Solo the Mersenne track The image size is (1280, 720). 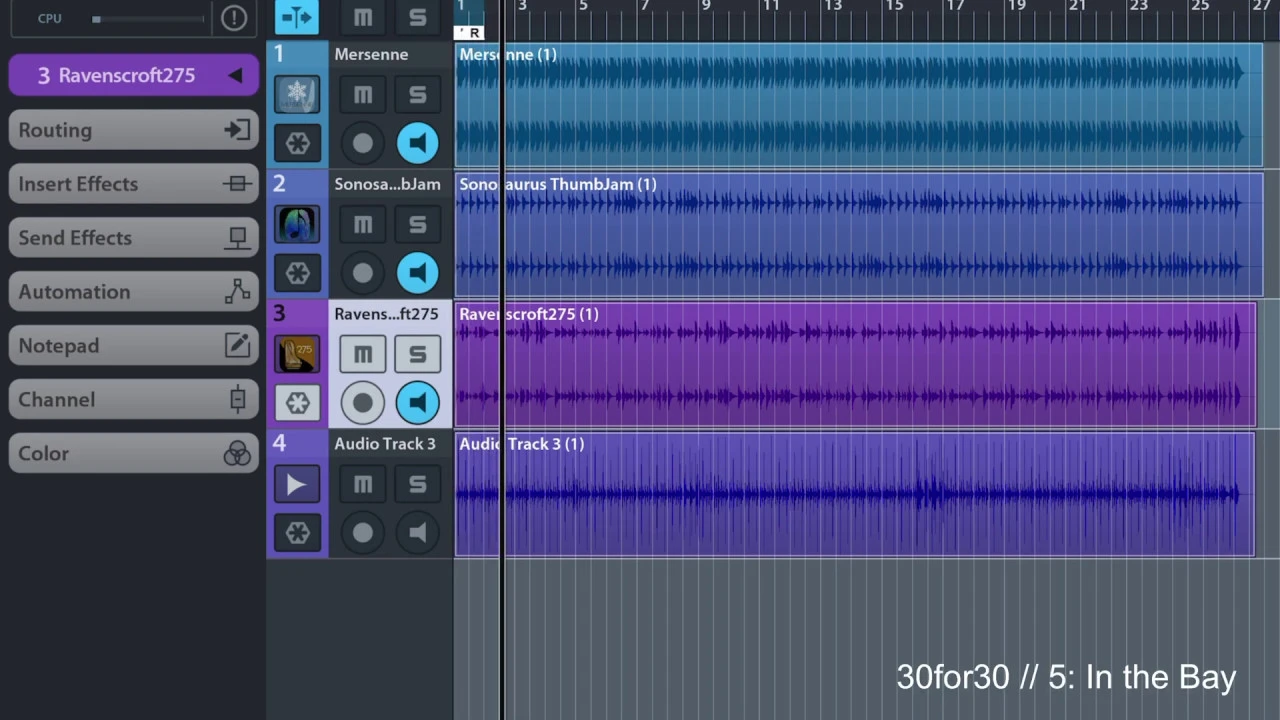(x=417, y=95)
